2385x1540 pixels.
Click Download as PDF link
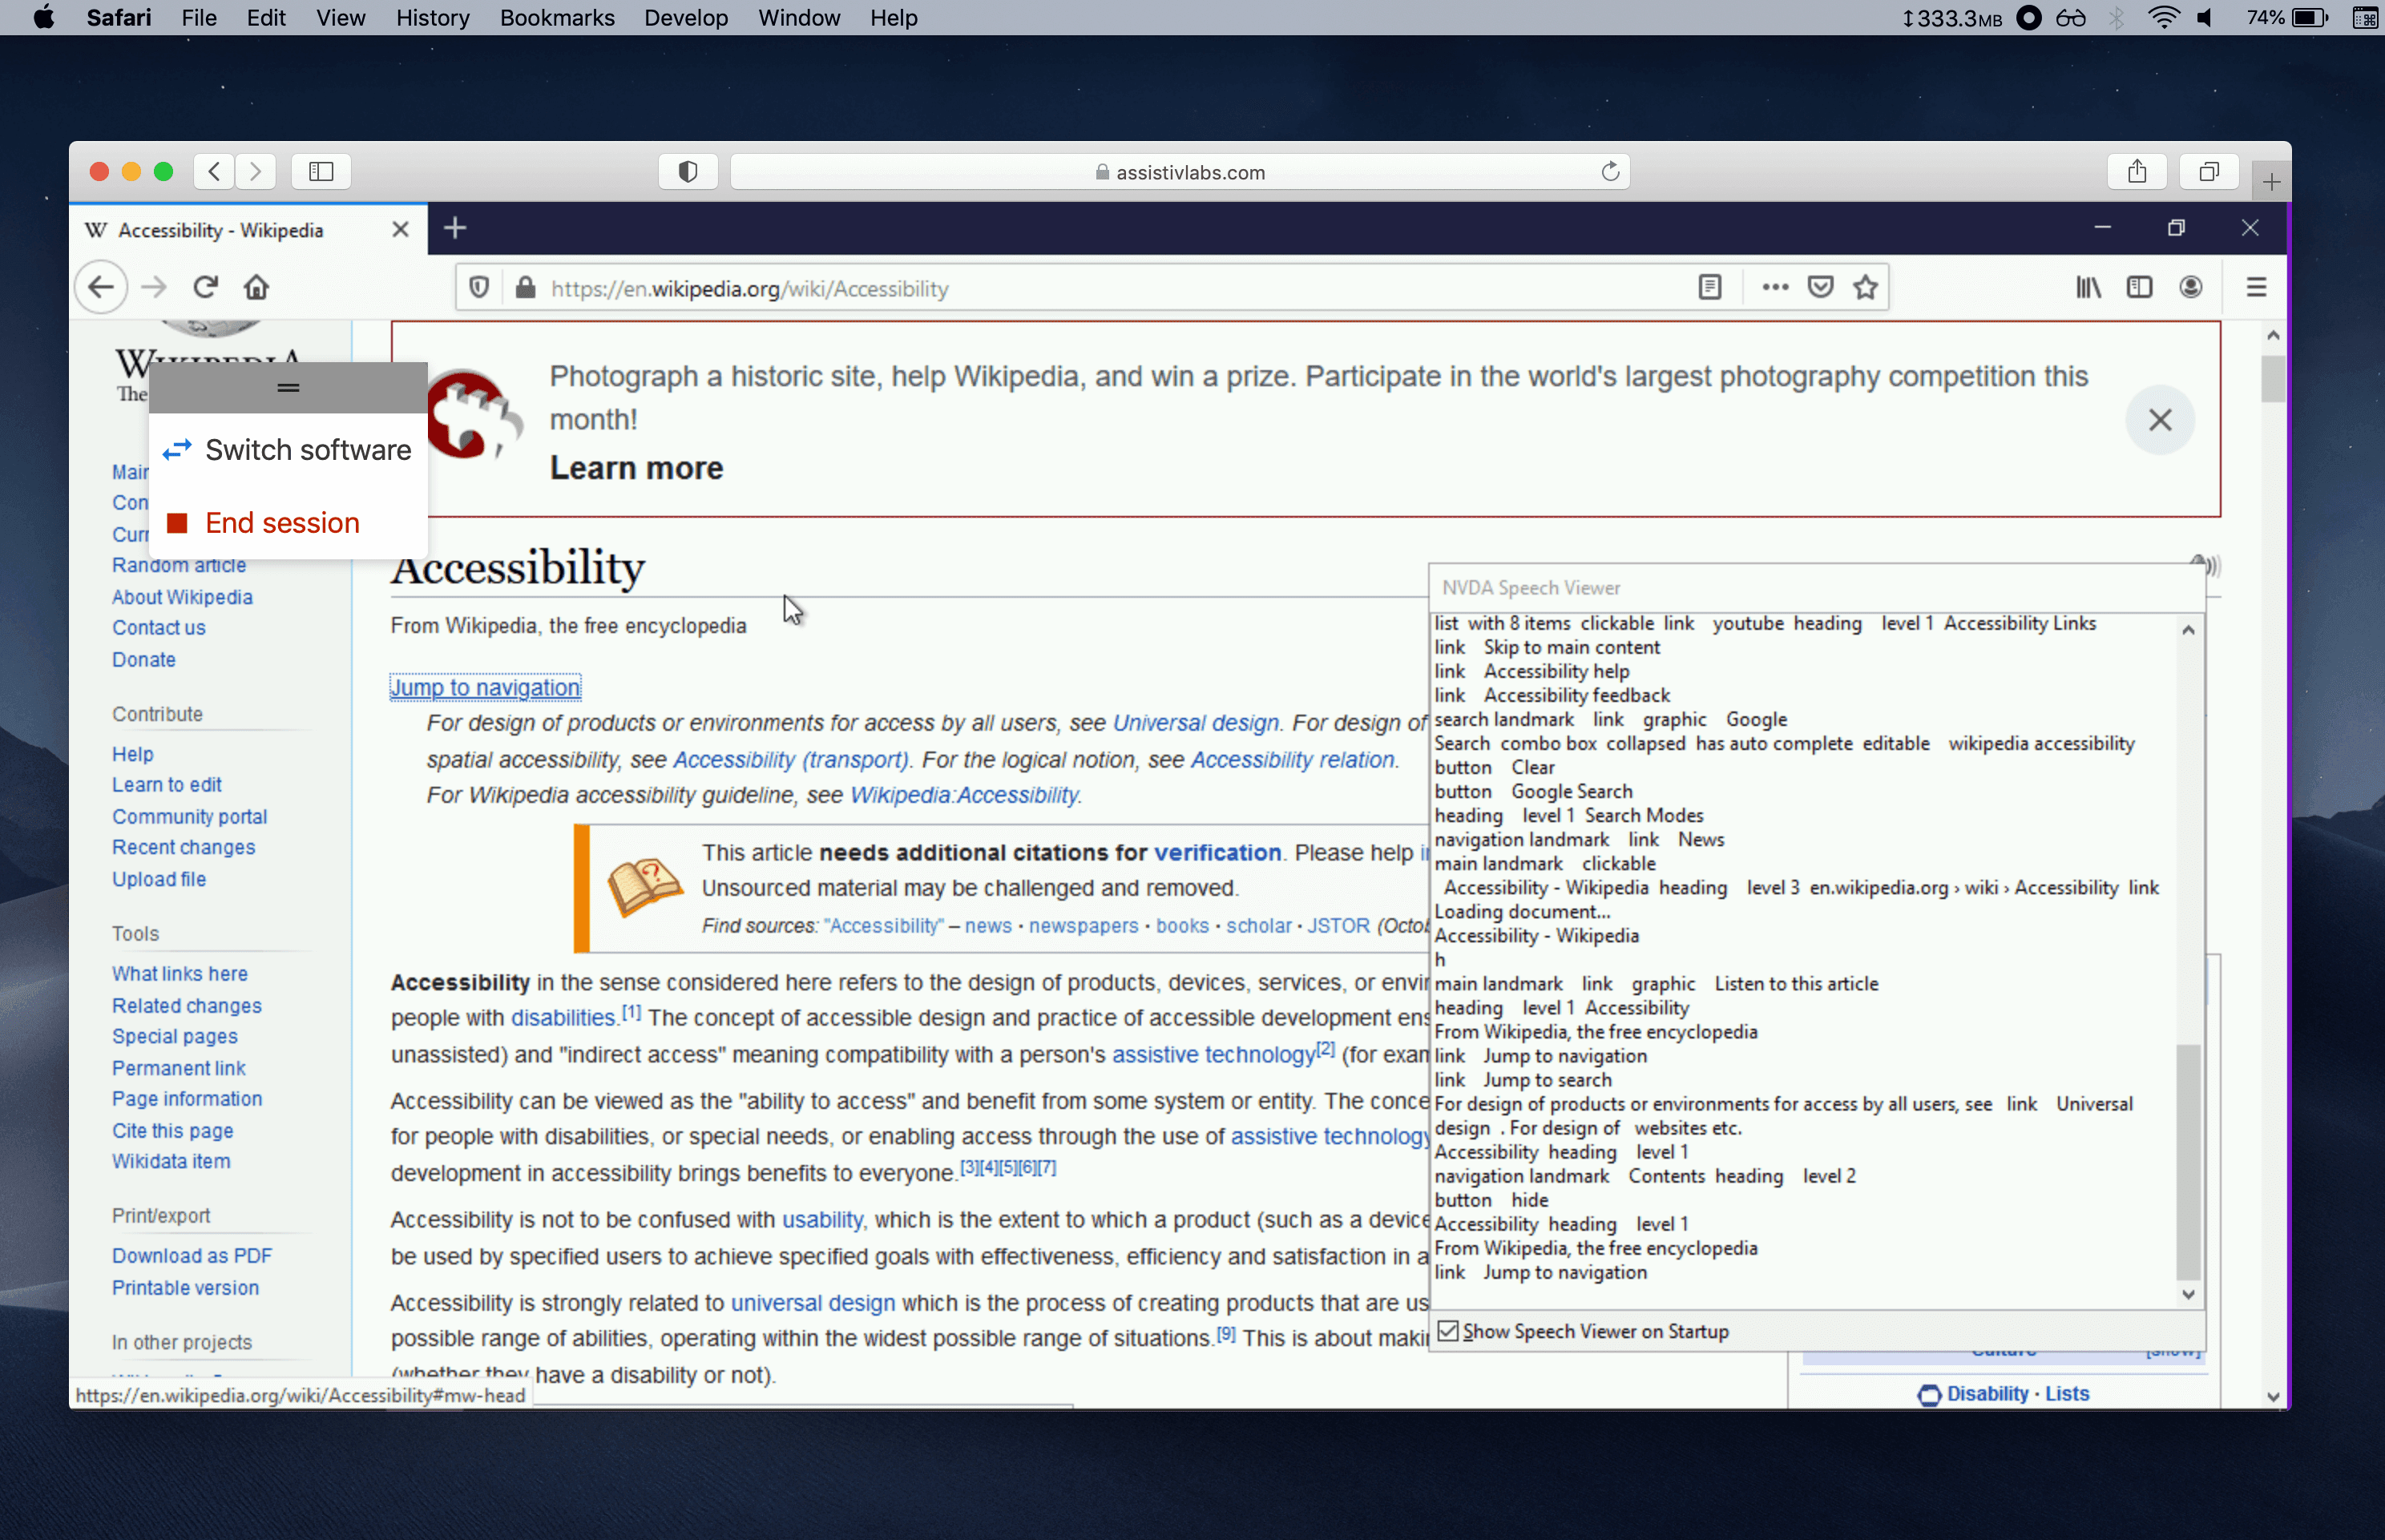192,1256
